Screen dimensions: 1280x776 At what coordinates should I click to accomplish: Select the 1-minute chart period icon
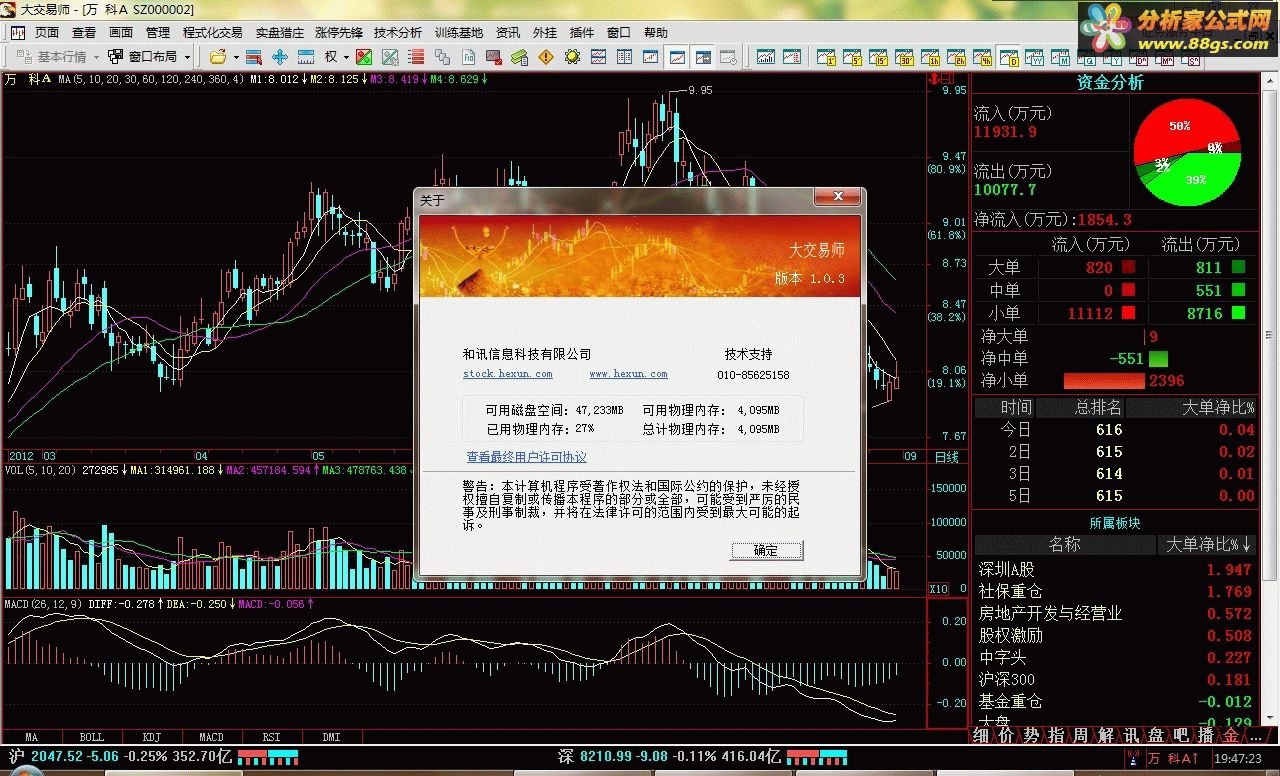pos(828,57)
